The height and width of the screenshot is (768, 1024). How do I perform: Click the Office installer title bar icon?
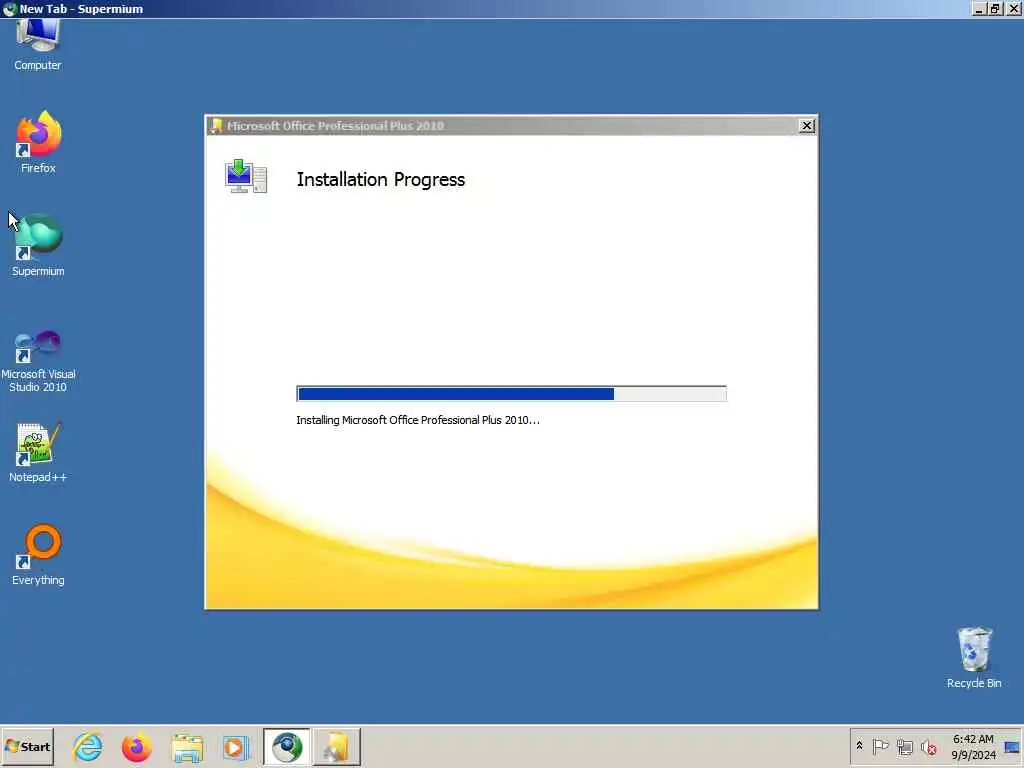216,125
